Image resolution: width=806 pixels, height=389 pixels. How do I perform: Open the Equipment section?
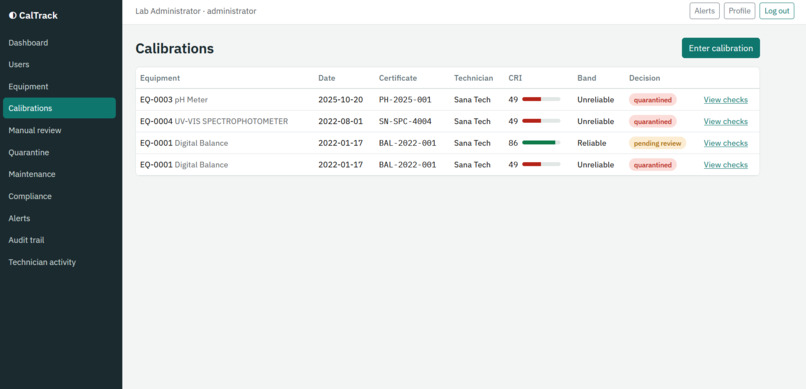pyautogui.click(x=28, y=86)
